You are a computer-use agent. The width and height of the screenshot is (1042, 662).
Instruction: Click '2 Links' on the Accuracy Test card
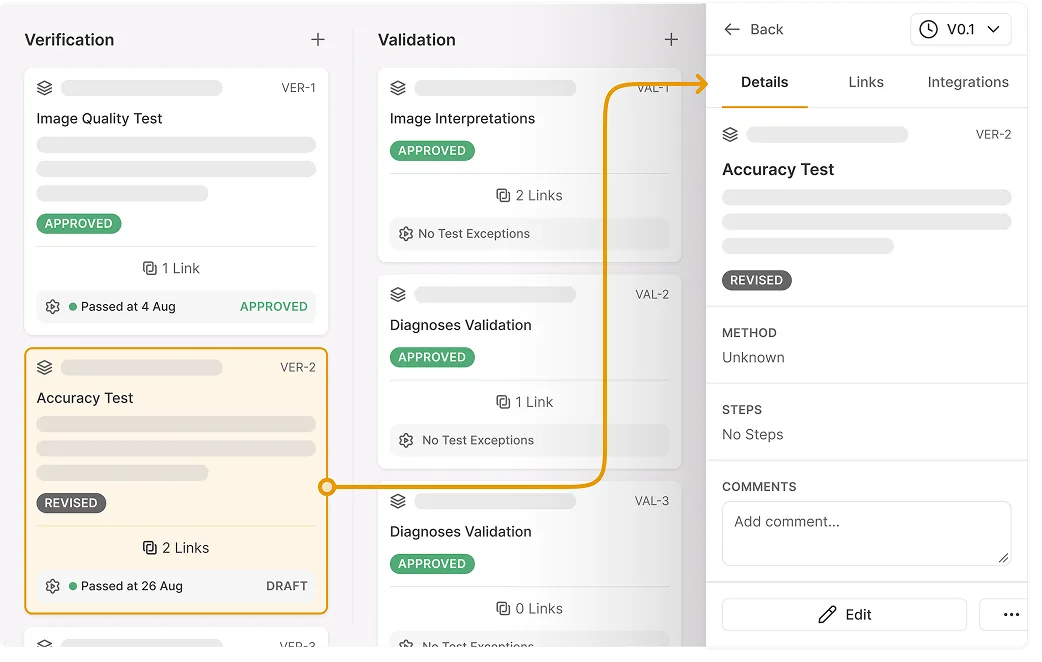pyautogui.click(x=186, y=548)
